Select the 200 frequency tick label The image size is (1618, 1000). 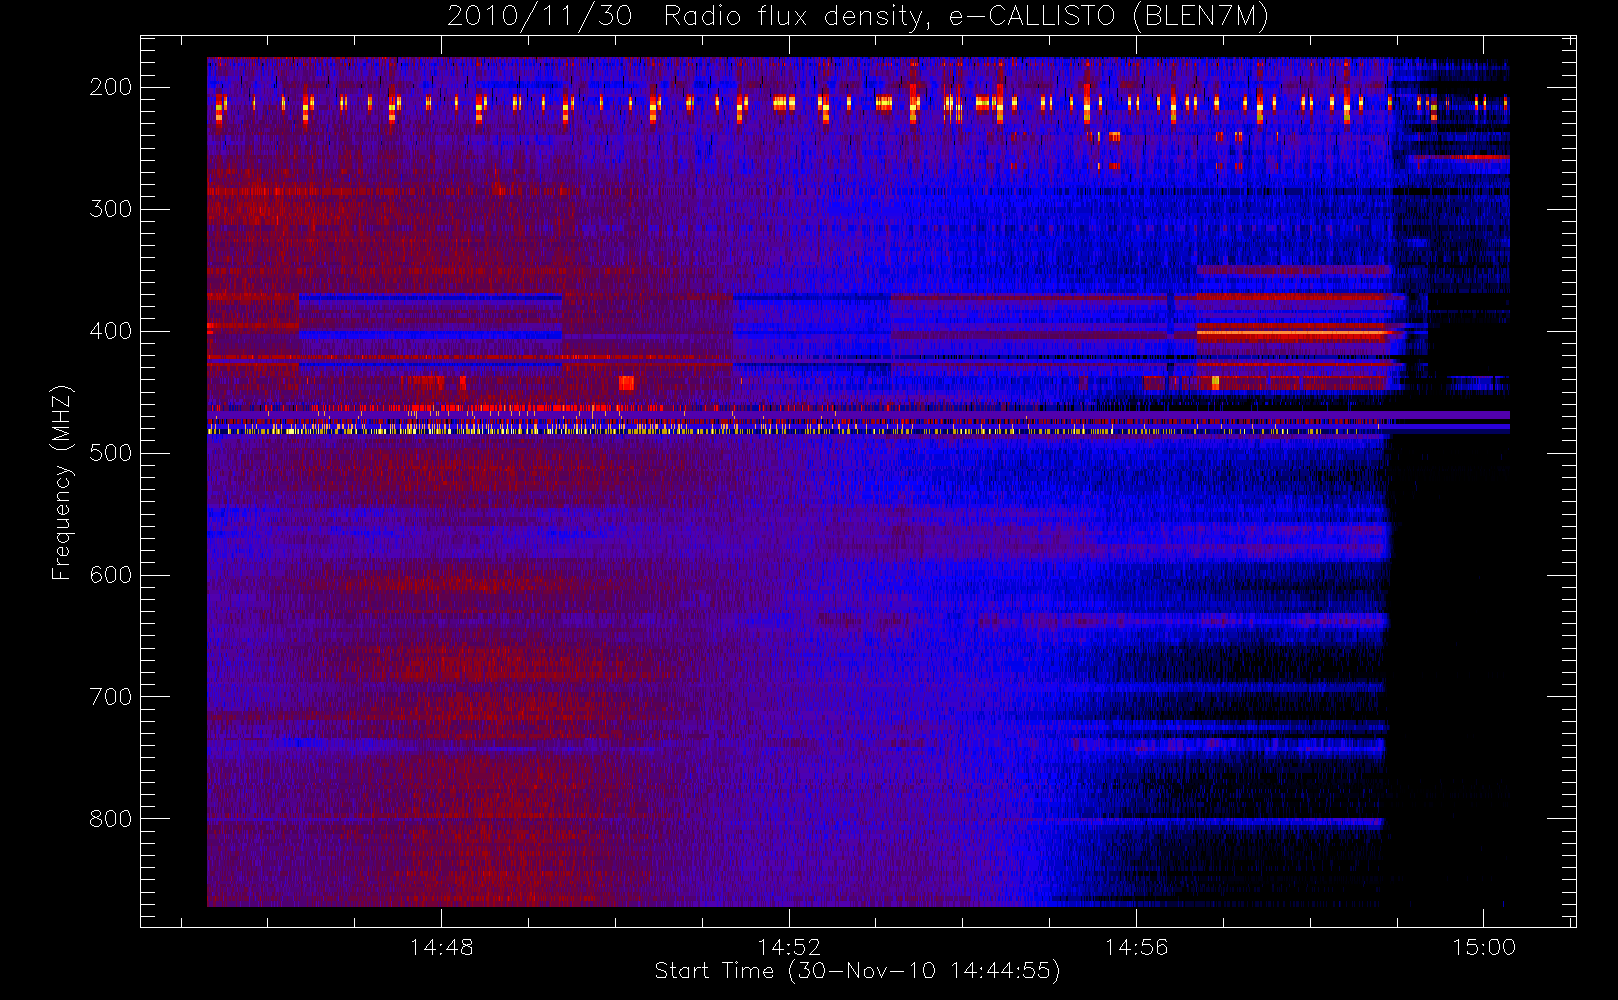pyautogui.click(x=110, y=87)
